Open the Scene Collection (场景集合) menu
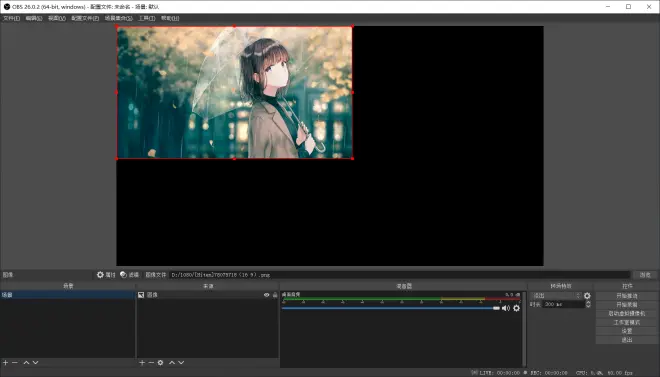 tap(119, 18)
